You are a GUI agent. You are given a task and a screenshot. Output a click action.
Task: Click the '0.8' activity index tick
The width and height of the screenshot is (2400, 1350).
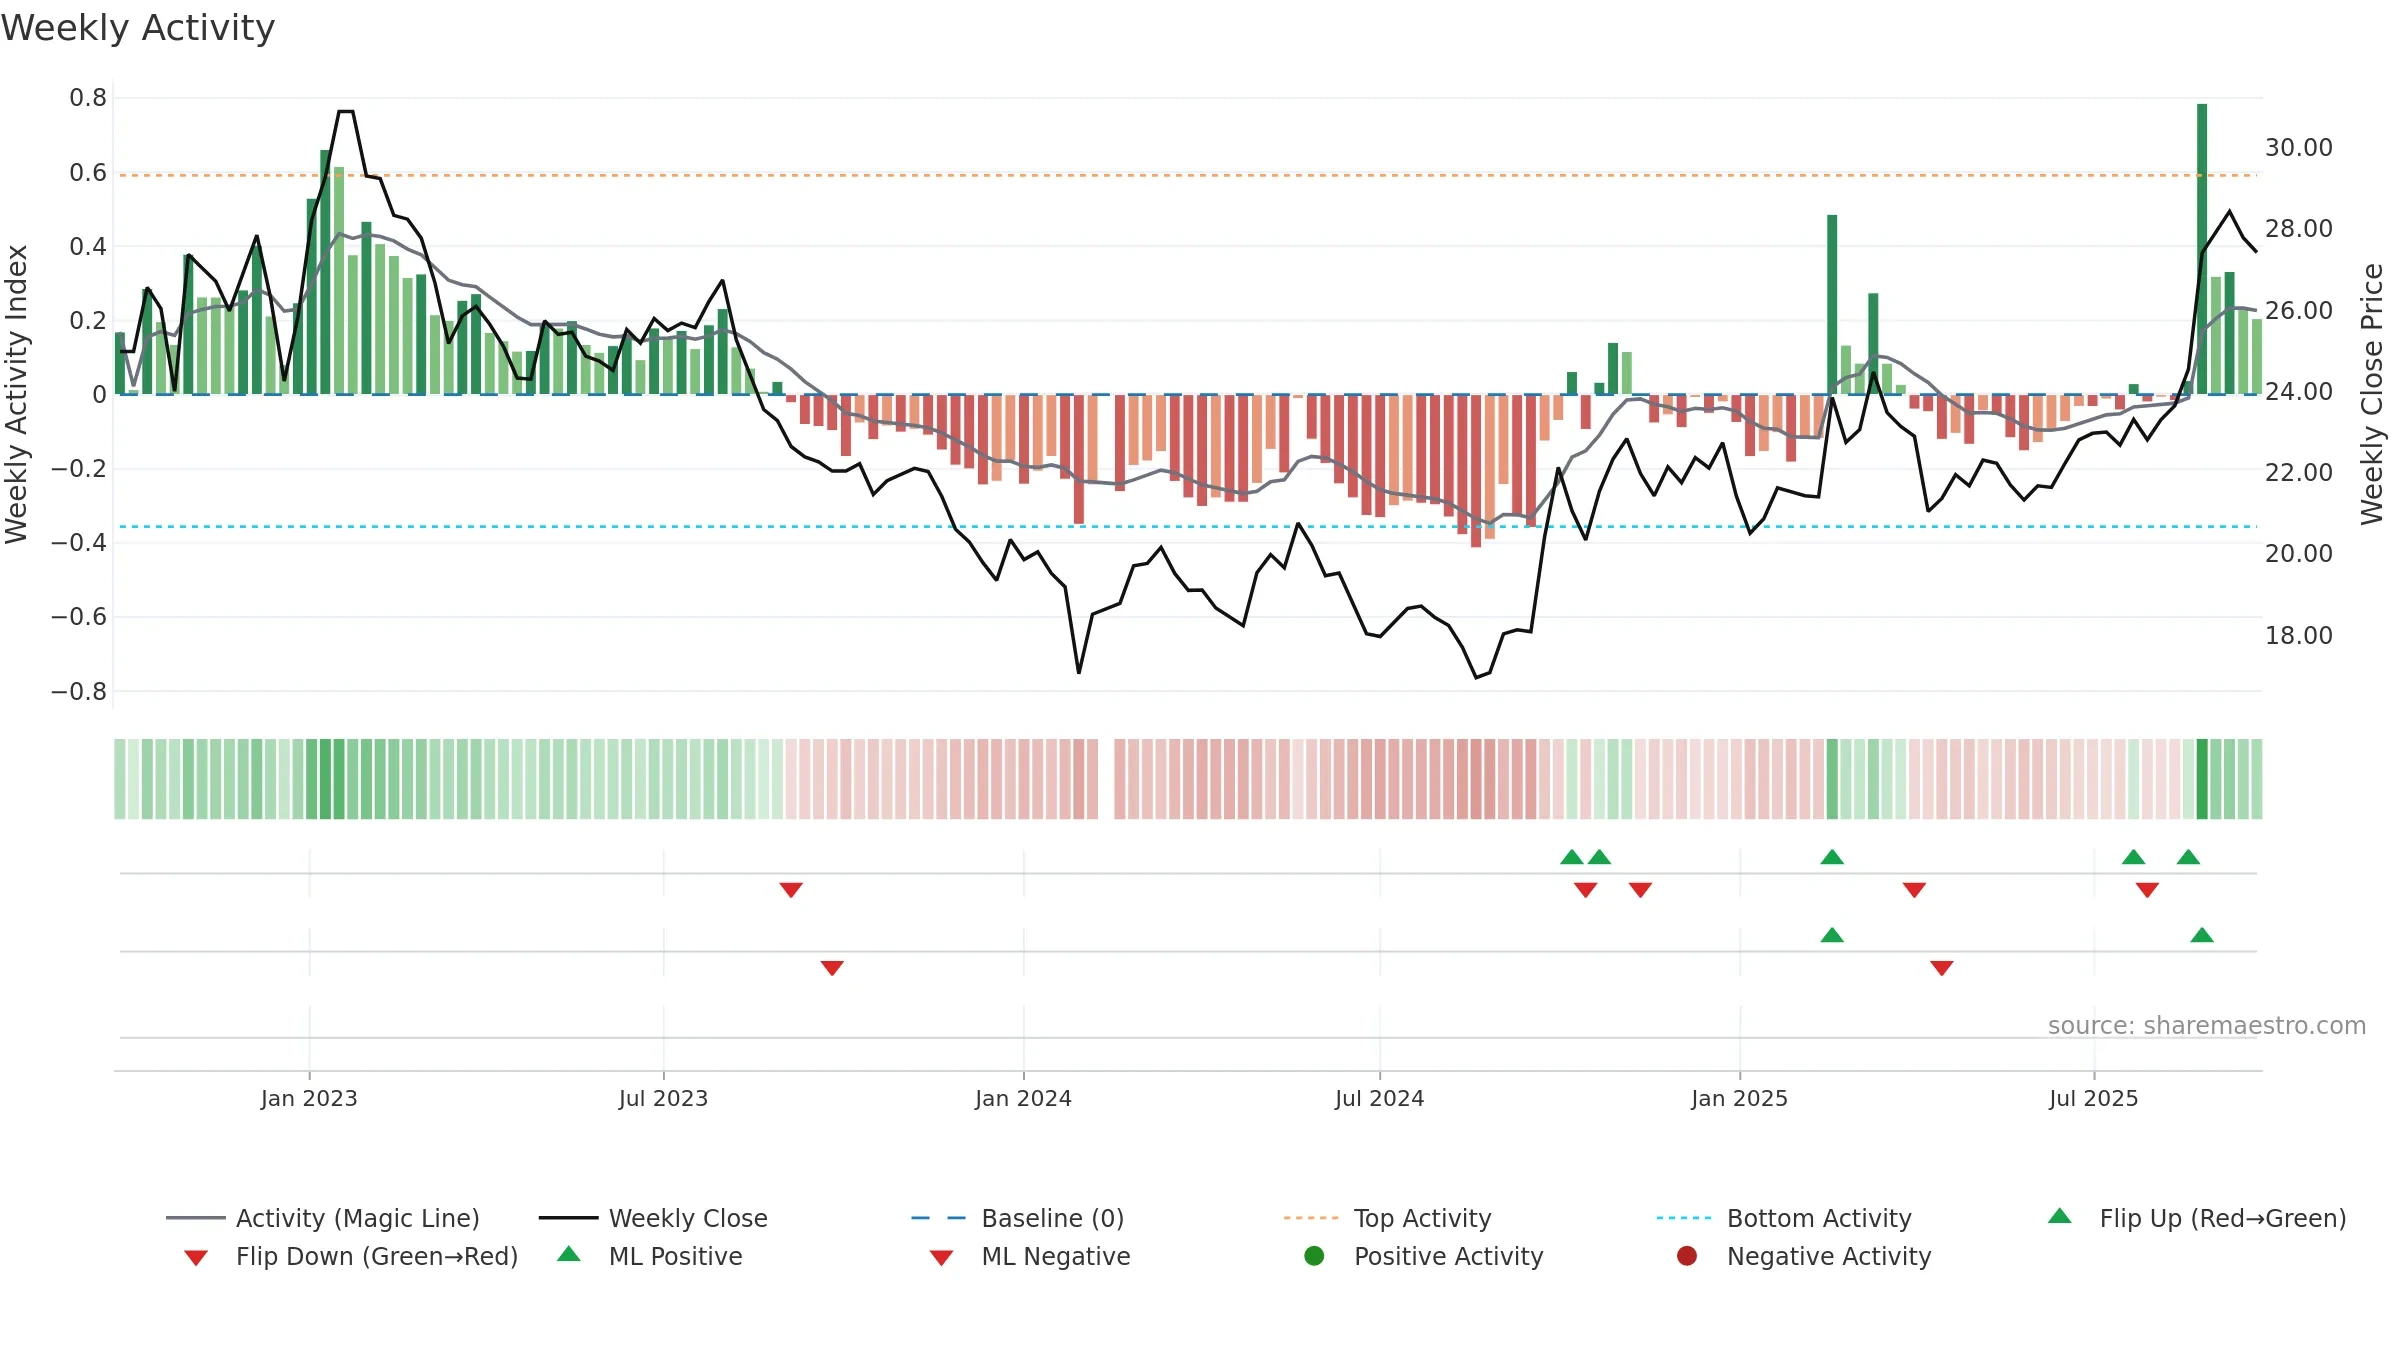pyautogui.click(x=88, y=98)
